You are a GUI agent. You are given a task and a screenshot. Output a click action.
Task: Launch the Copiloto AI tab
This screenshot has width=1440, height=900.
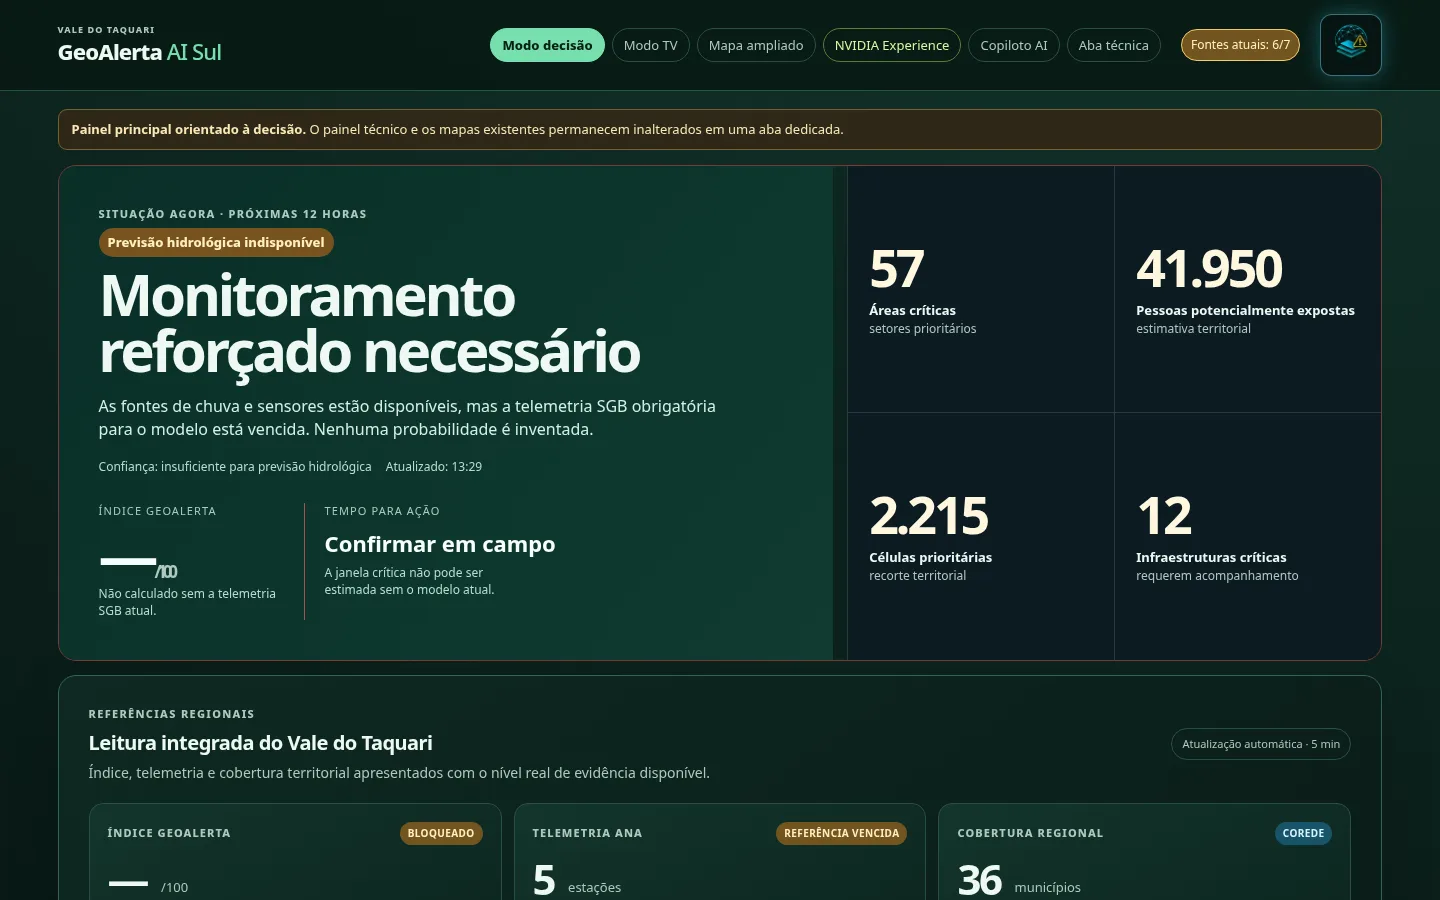pos(1014,45)
